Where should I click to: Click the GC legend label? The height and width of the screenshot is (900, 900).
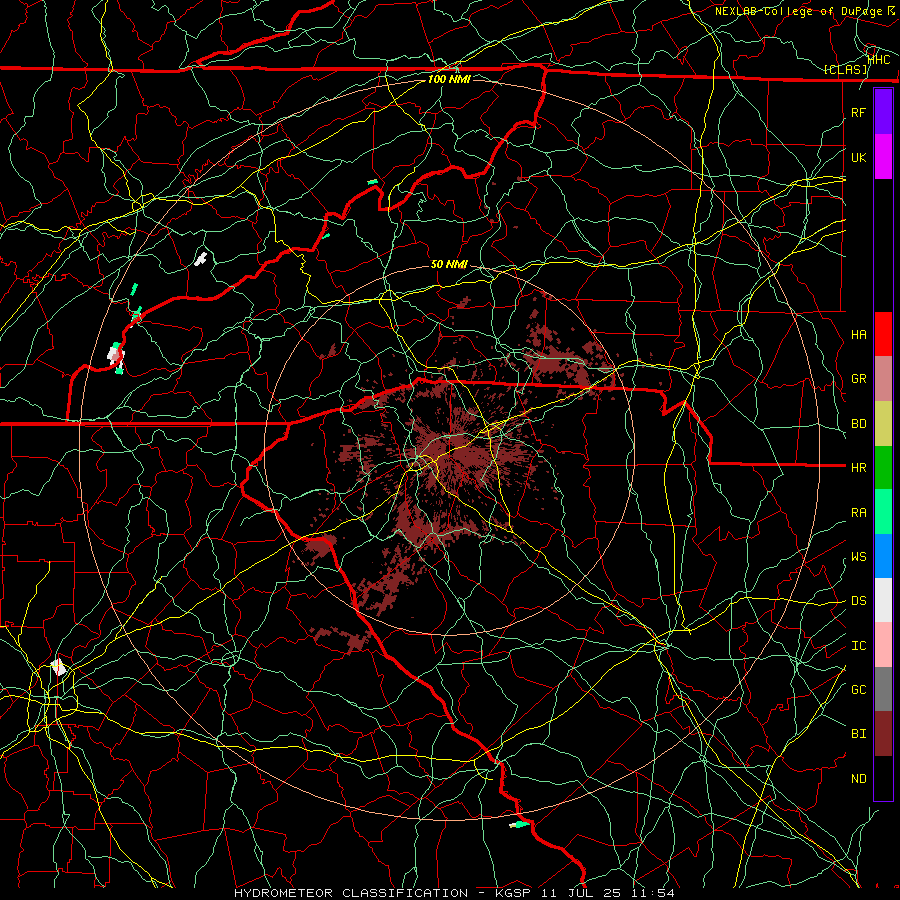click(x=858, y=690)
